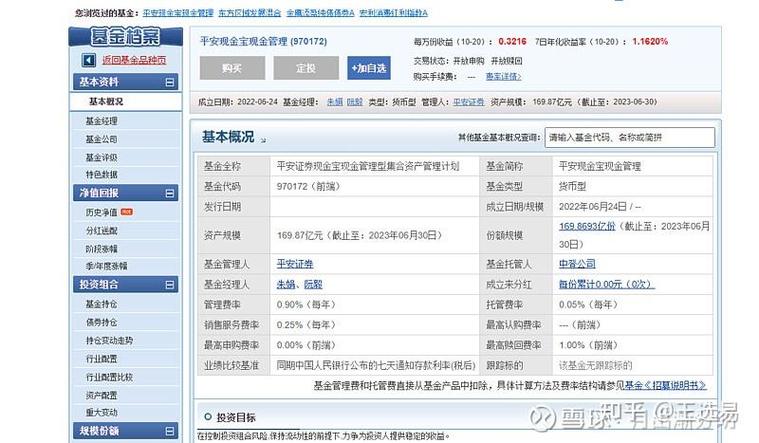Click the 1.1620% seven-day annualized yield value

[650, 42]
